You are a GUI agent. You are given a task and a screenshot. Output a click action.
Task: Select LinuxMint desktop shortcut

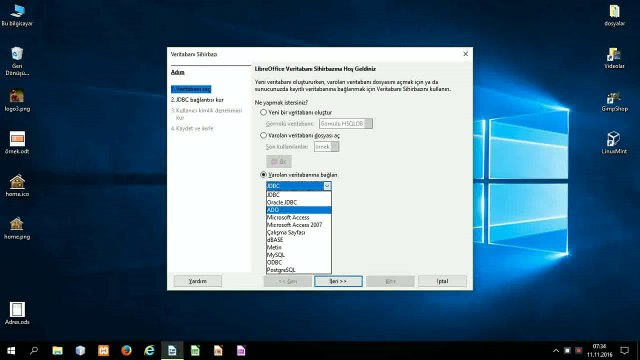[614, 143]
